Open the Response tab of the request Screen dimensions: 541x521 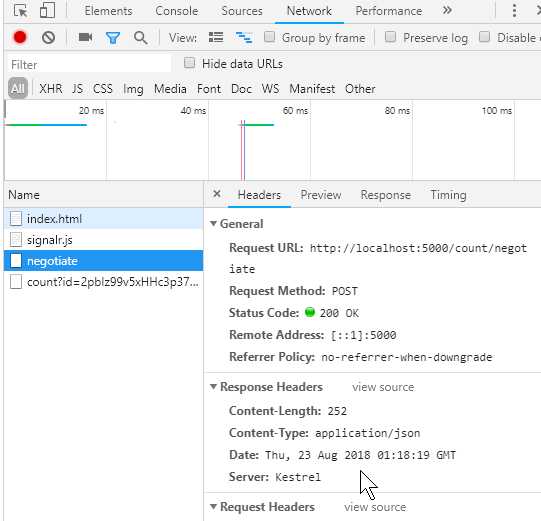pyautogui.click(x=386, y=195)
